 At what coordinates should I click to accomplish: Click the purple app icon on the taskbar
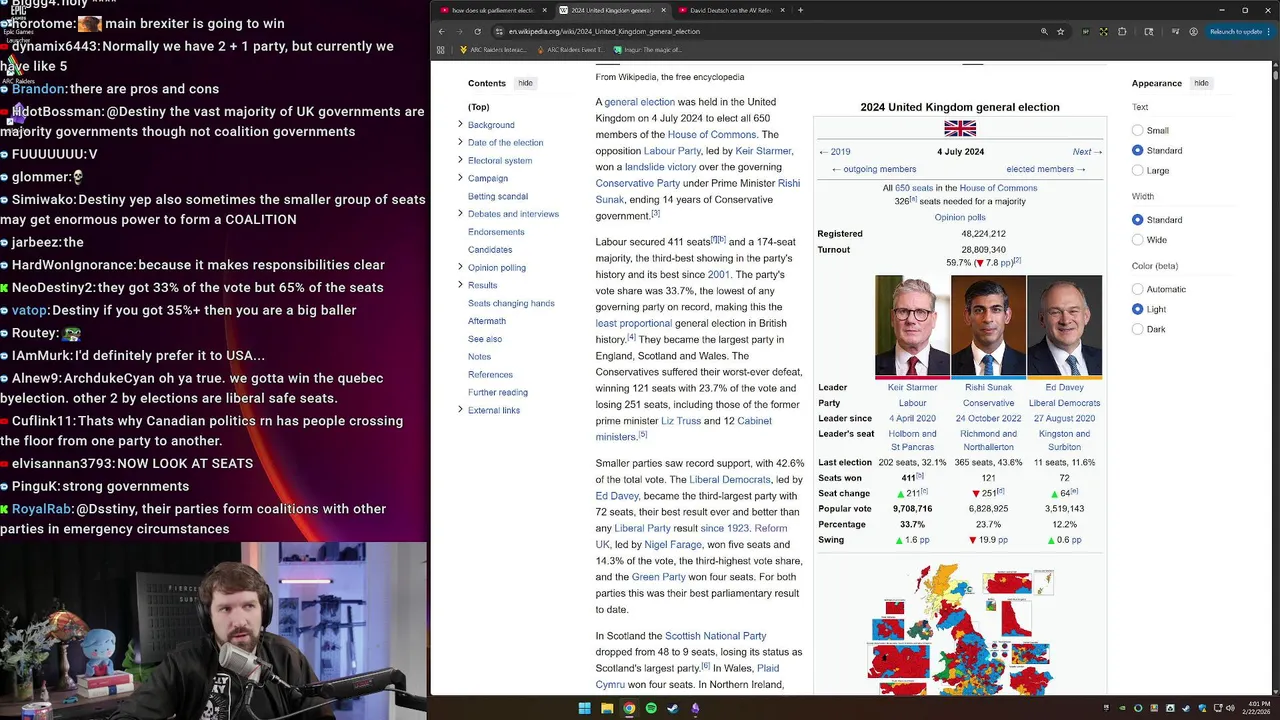[695, 708]
